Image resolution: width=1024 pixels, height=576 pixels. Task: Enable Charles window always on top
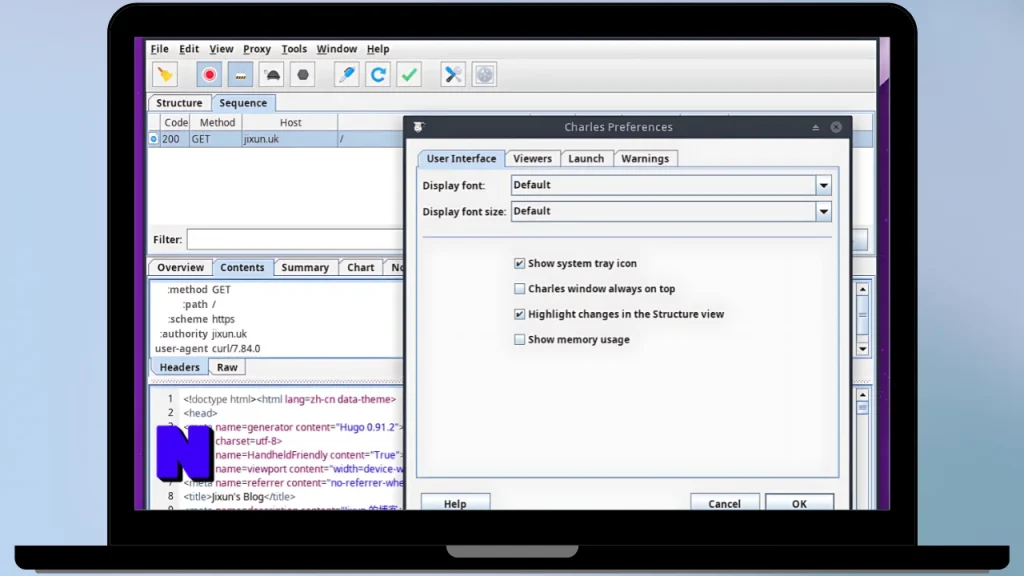point(519,289)
